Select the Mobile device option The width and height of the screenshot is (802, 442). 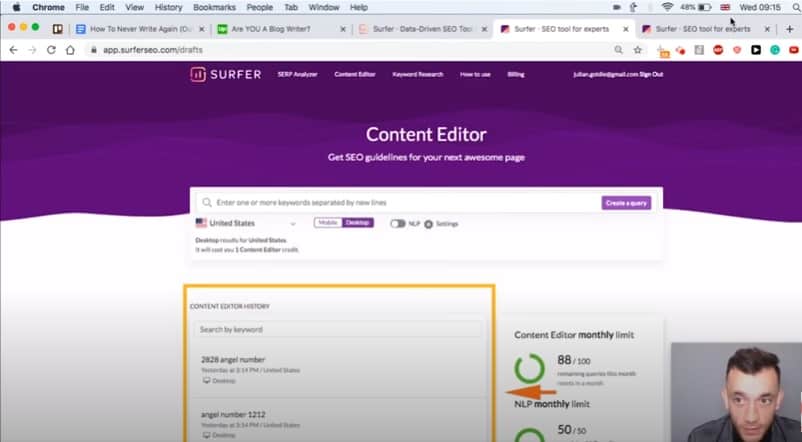(328, 223)
